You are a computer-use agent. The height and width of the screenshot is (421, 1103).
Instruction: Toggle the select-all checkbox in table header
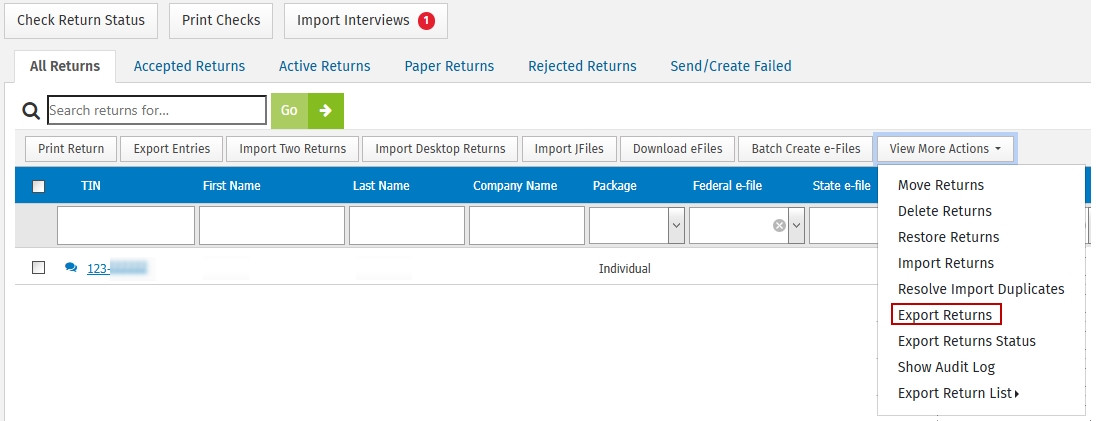(x=39, y=187)
